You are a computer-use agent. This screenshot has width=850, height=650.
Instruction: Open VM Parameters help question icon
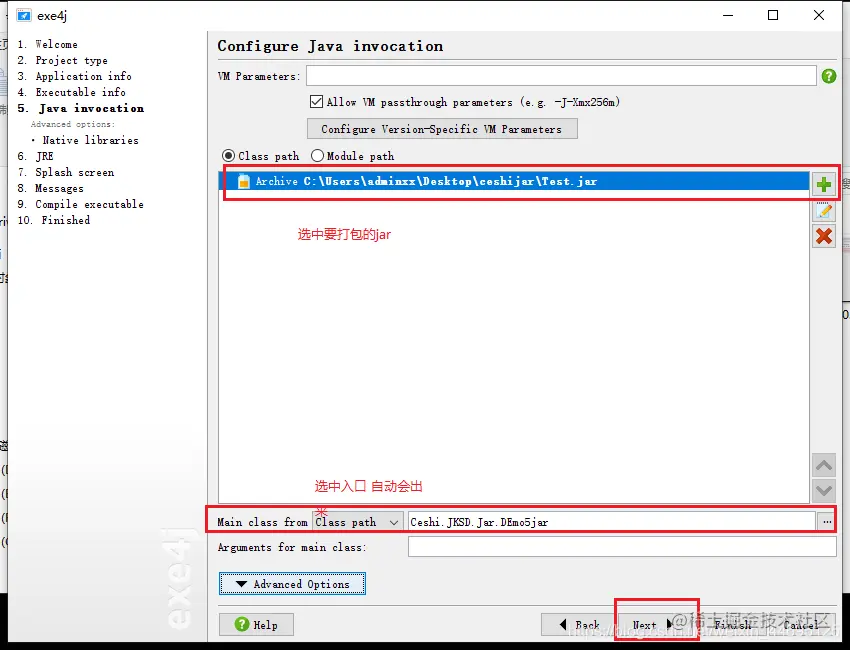coord(828,76)
